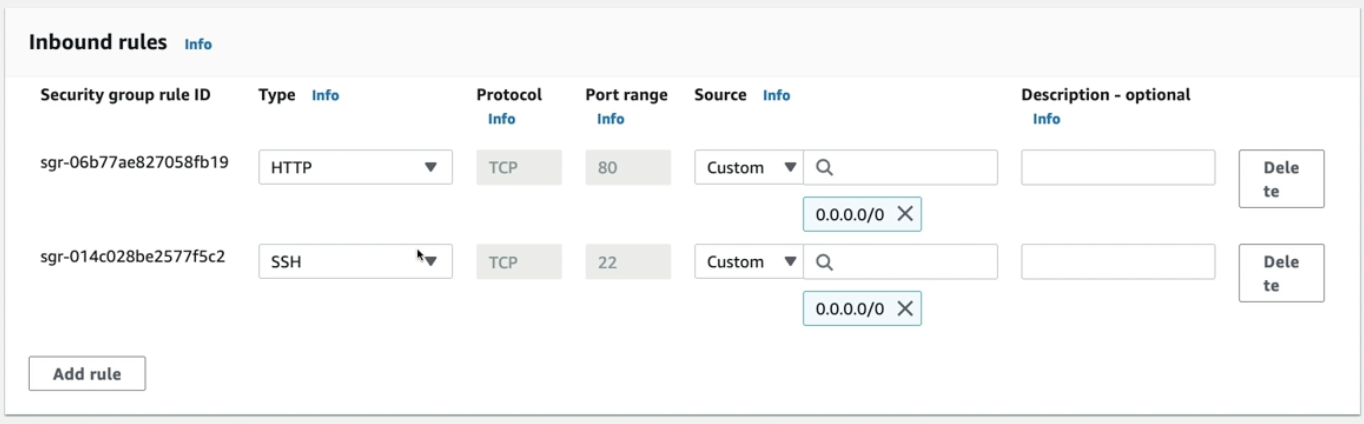Image resolution: width=1364 pixels, height=424 pixels.
Task: Expand Custom source dropdown for HTTP rule
Action: [x=749, y=168]
